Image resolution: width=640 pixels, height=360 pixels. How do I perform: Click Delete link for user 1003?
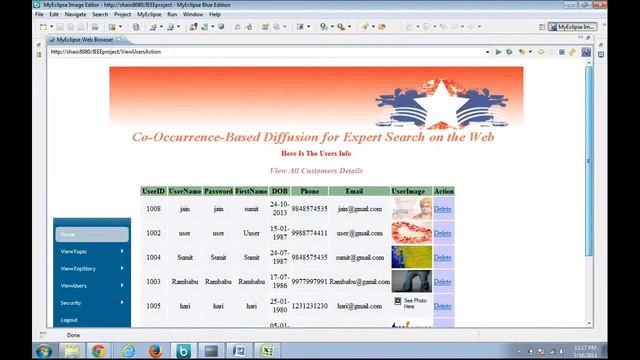[x=442, y=282]
